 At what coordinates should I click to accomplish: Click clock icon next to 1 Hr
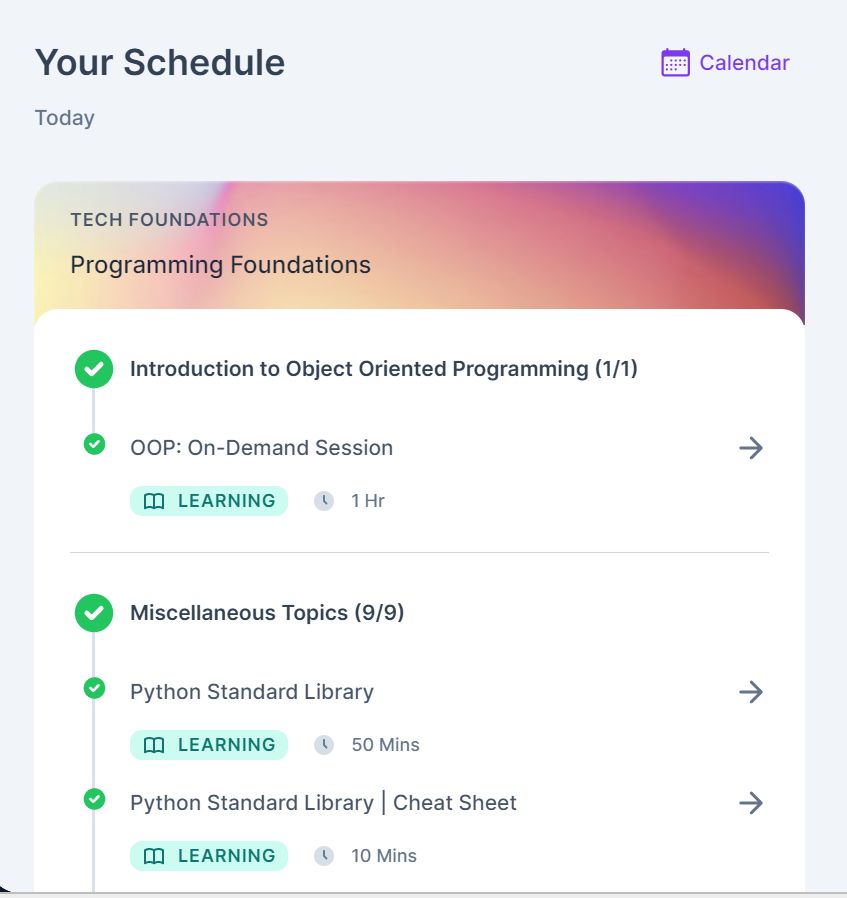coord(324,501)
